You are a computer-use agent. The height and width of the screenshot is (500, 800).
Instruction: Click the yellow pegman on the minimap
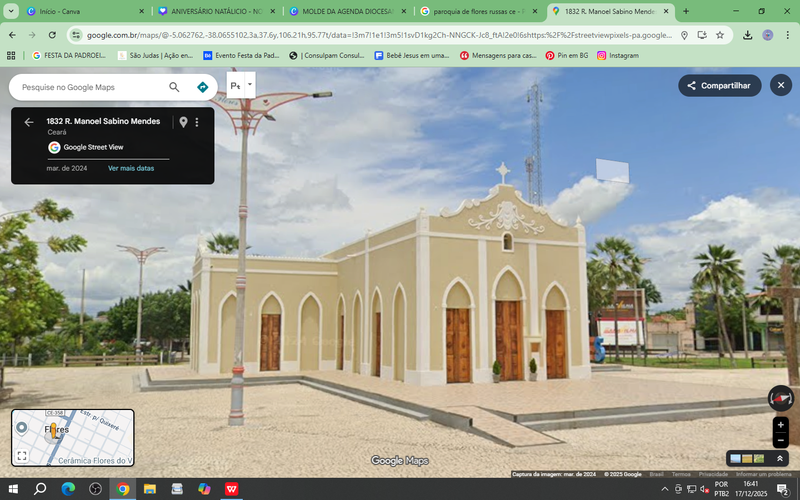[53, 431]
